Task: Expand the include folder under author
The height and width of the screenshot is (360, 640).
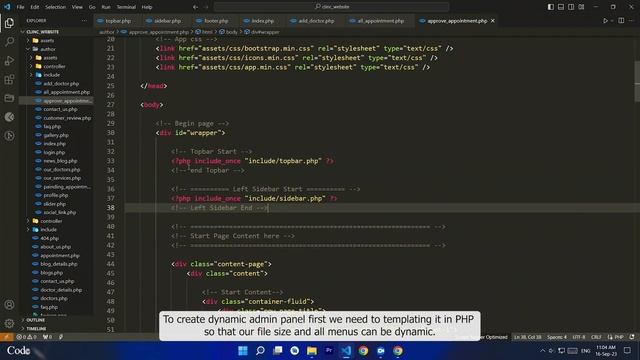Action: pyautogui.click(x=51, y=75)
